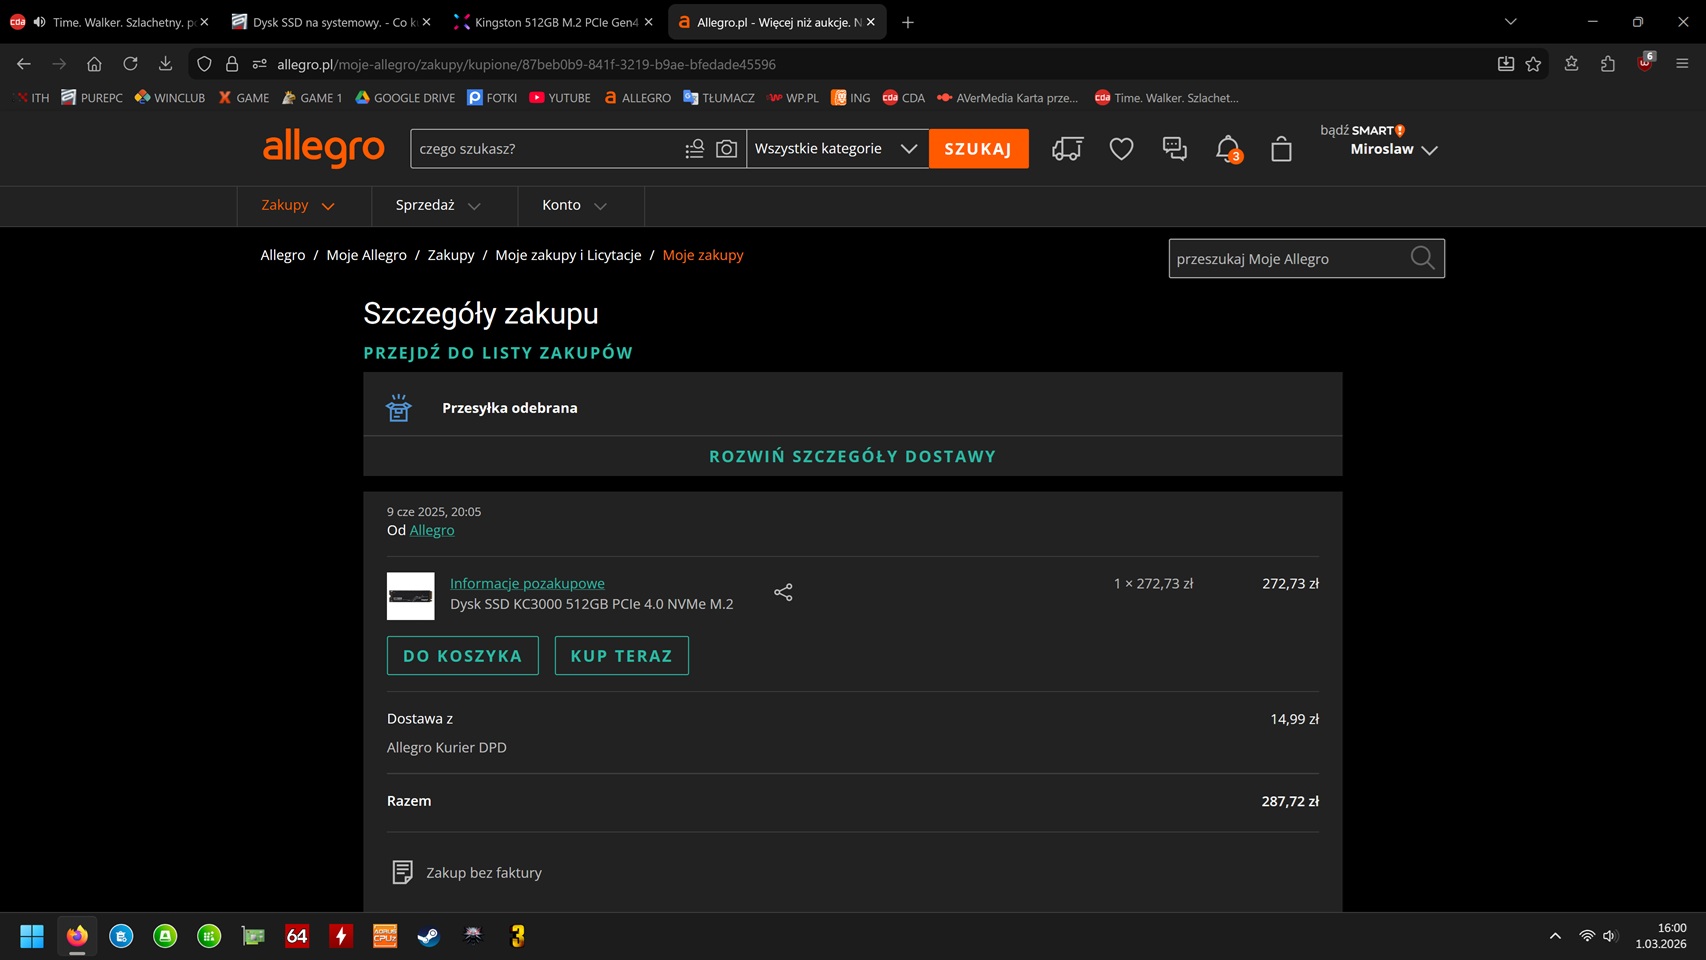Switch to Dysk SSD na systemowy tab
This screenshot has width=1706, height=960.
330,22
